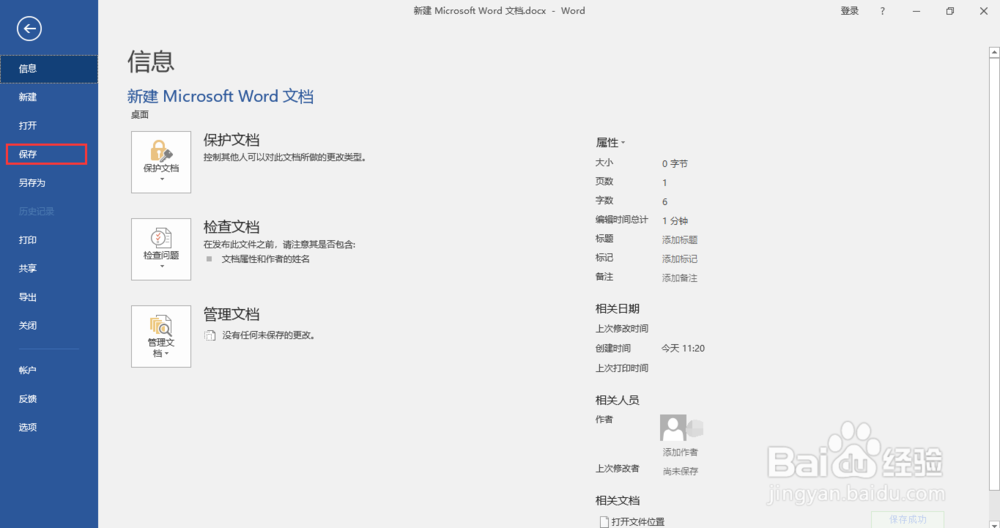Click the 添加标记 tags field
Screen dimensions: 1000x528
[x=680, y=259]
